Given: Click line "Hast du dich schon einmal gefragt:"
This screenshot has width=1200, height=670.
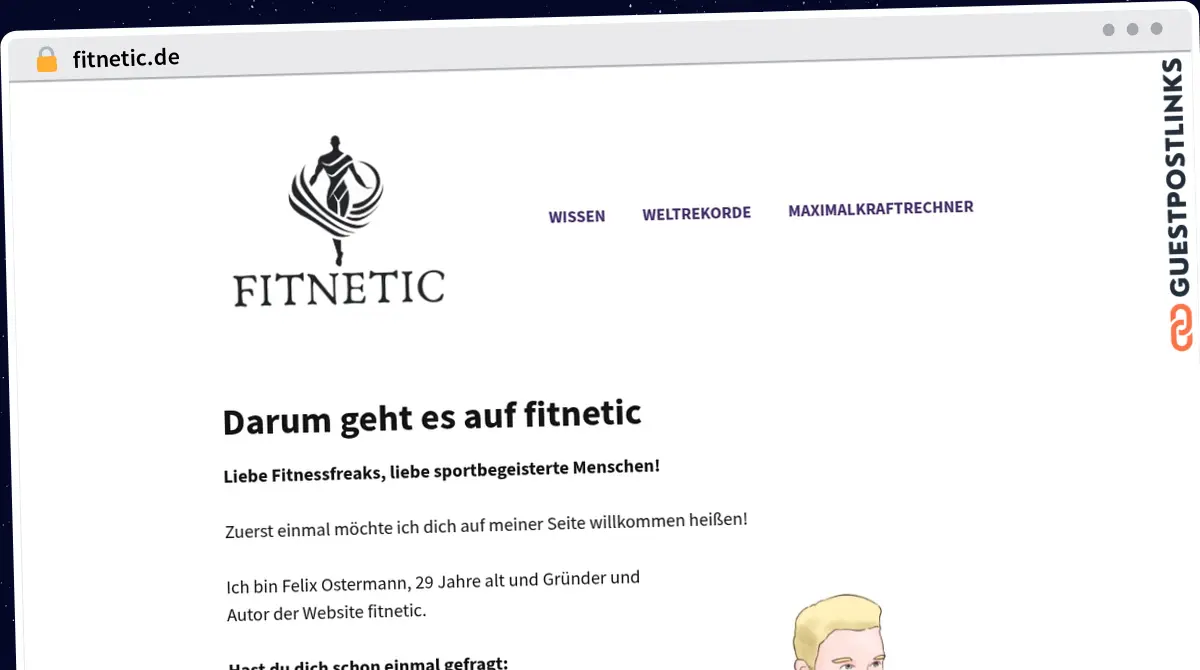Looking at the screenshot, I should [x=369, y=664].
